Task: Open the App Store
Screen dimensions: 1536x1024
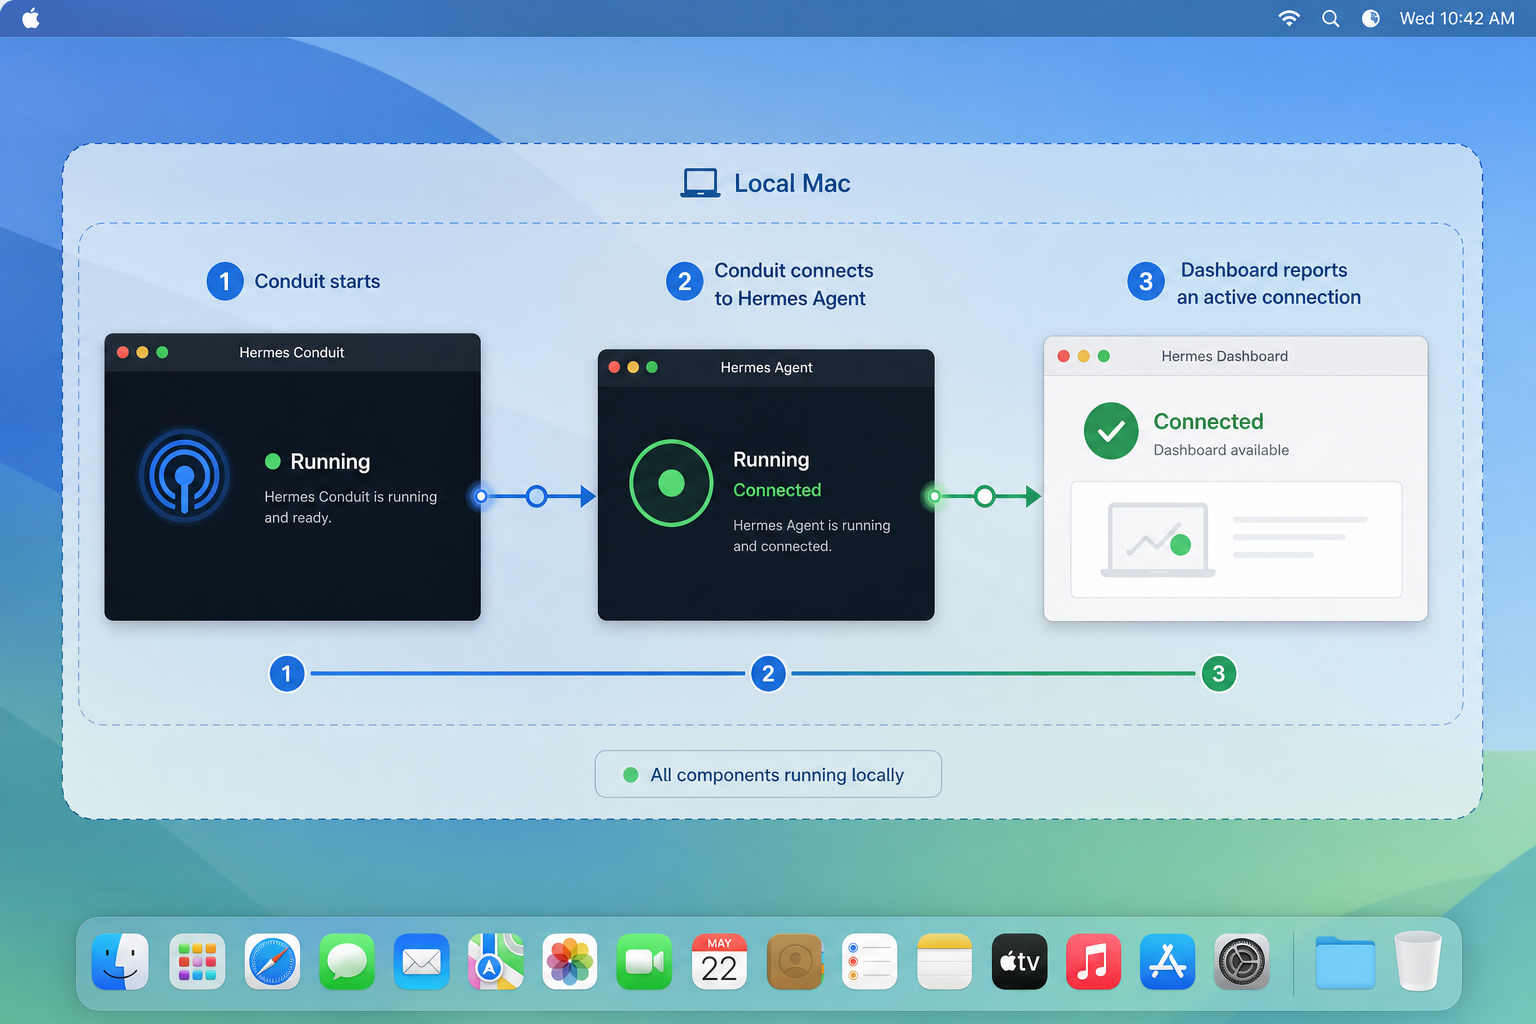Action: tap(1167, 962)
